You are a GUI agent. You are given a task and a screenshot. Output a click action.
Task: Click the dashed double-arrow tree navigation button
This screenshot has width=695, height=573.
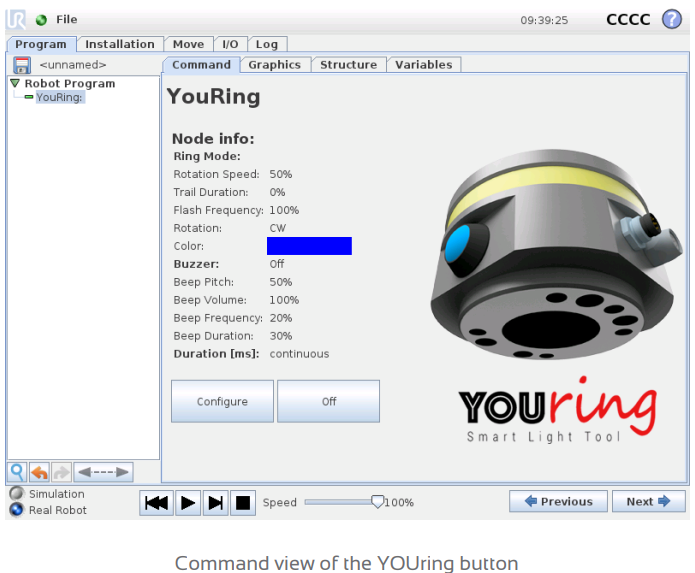coord(103,472)
